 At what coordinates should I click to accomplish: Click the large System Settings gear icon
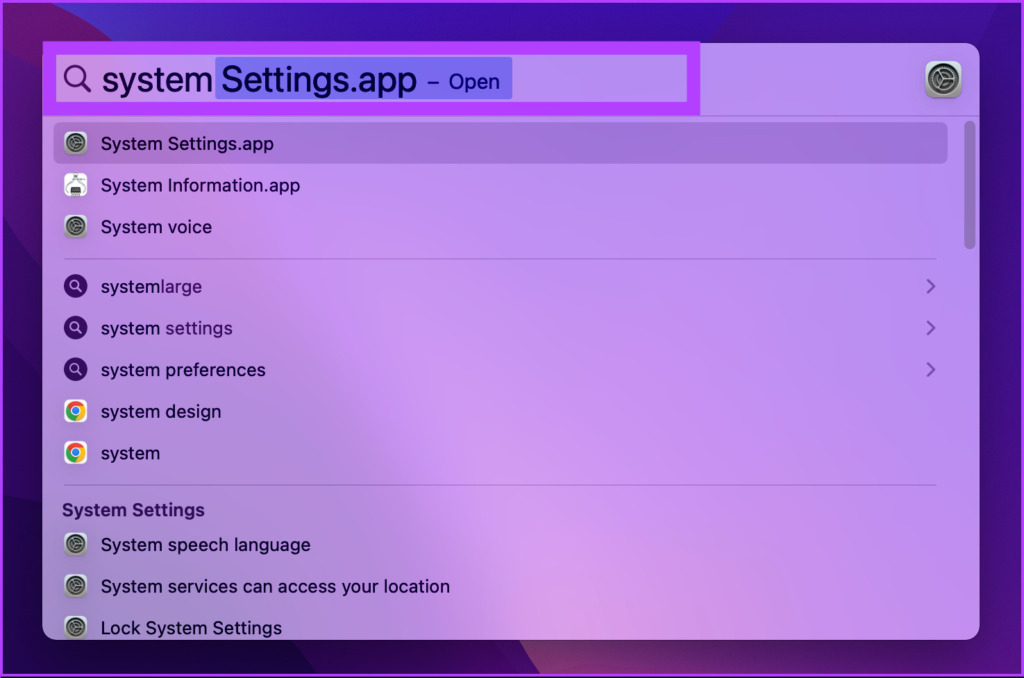[x=942, y=79]
